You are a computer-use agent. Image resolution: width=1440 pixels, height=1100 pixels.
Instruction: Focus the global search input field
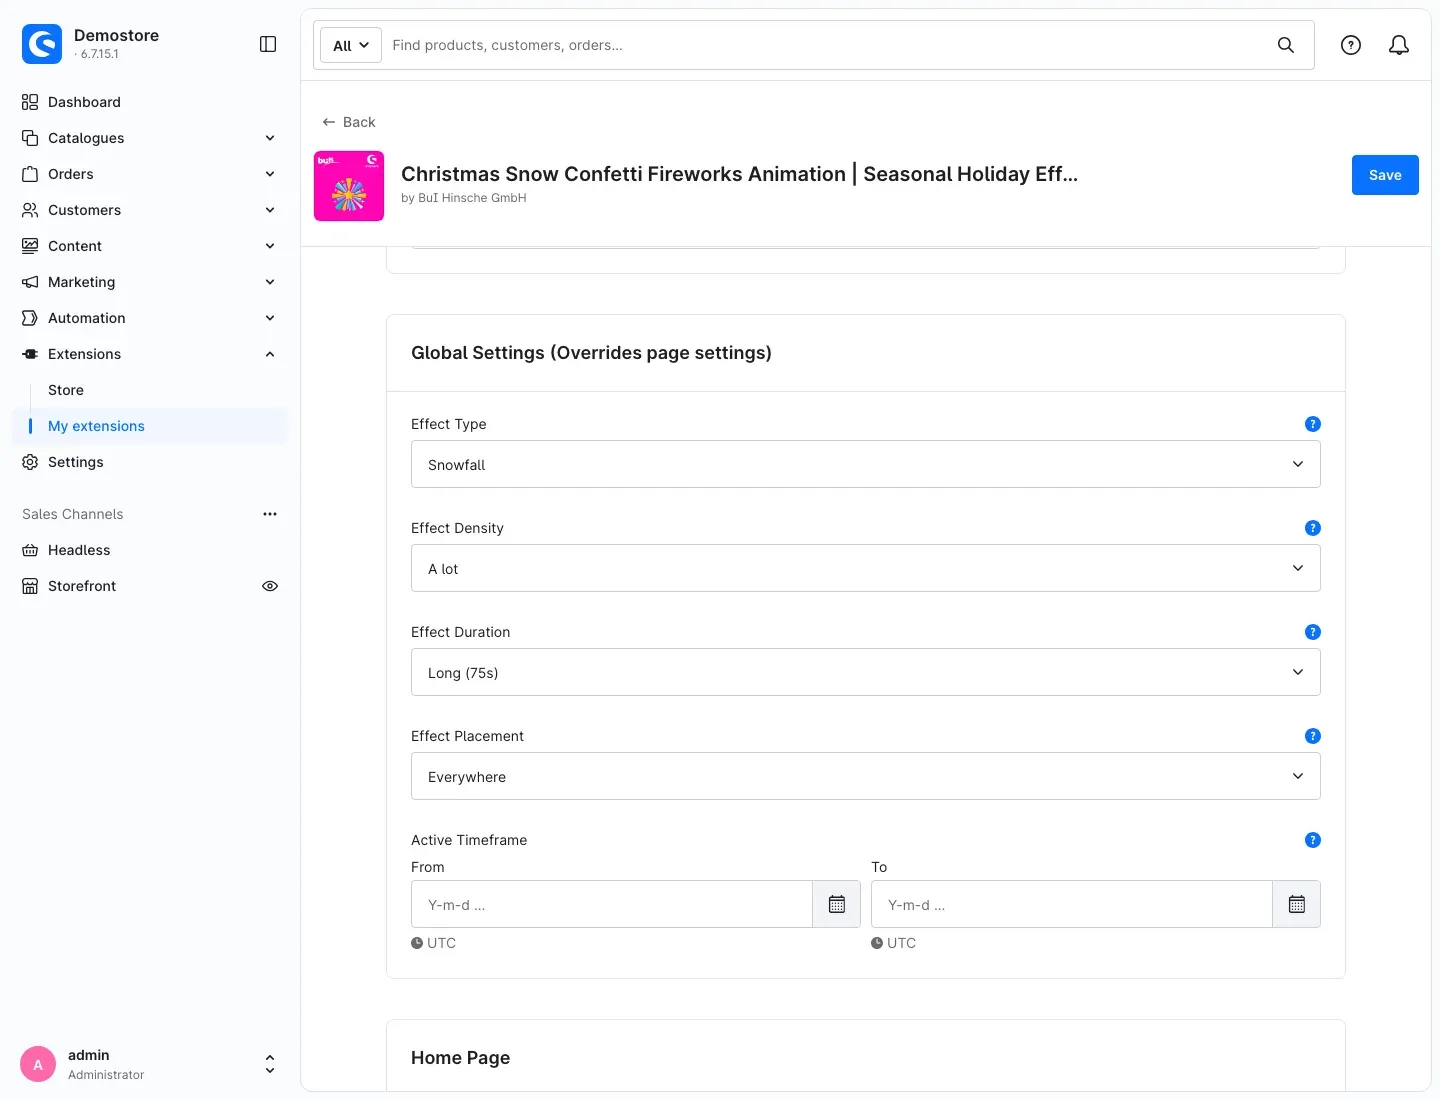point(825,45)
